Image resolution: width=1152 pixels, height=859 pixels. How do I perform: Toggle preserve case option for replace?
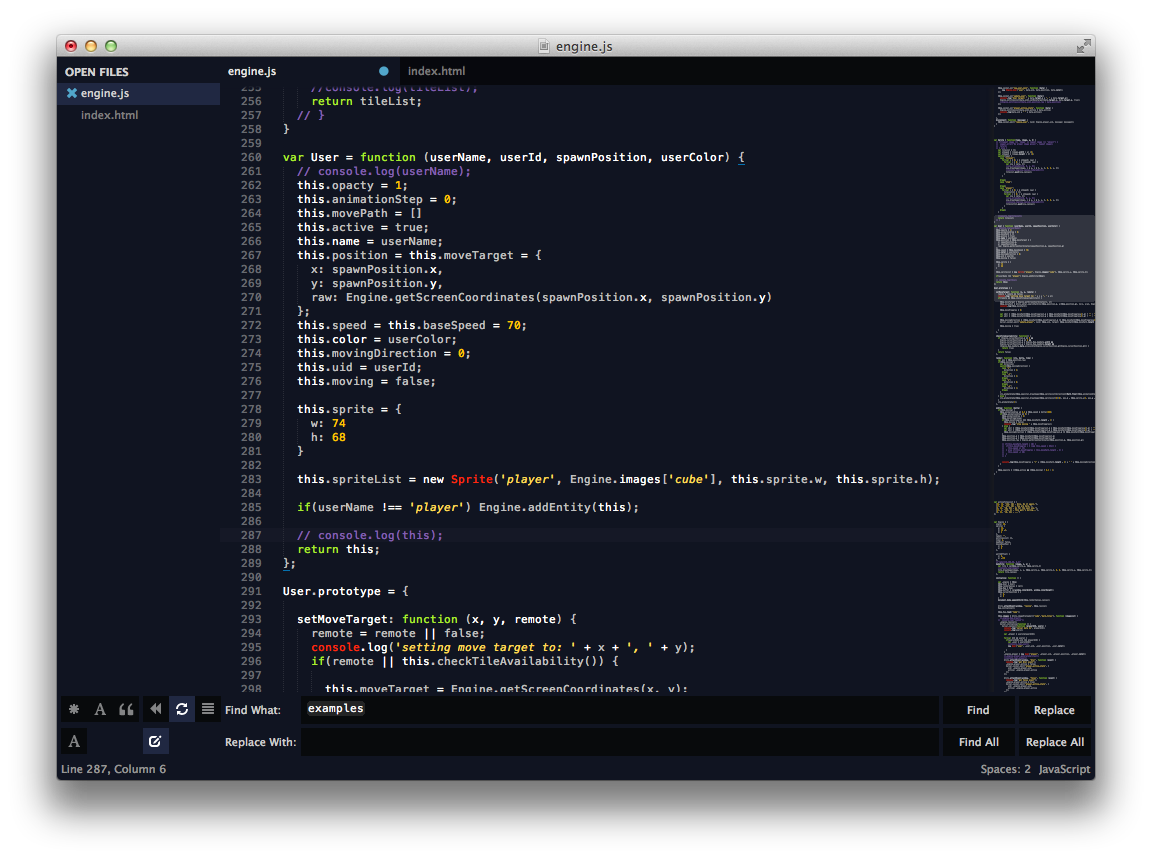(x=74, y=742)
